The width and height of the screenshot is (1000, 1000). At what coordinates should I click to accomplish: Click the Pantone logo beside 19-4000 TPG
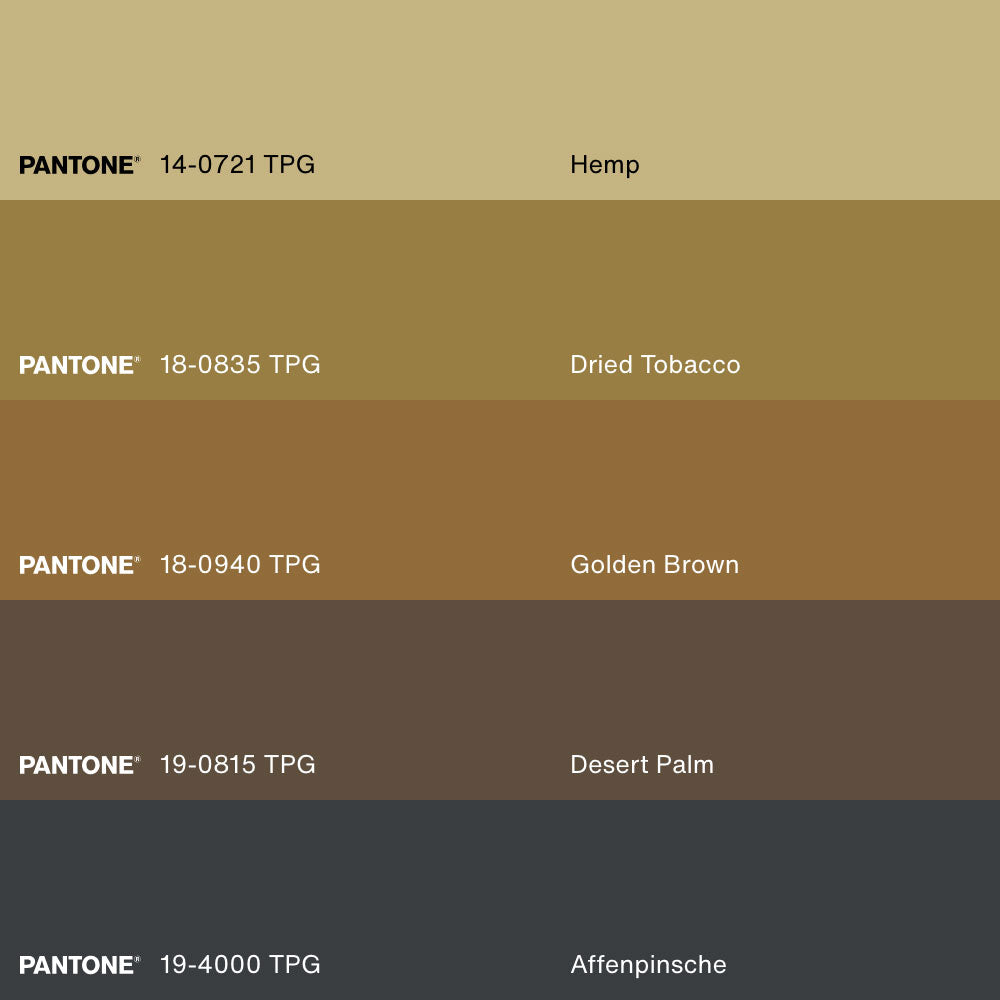79,965
